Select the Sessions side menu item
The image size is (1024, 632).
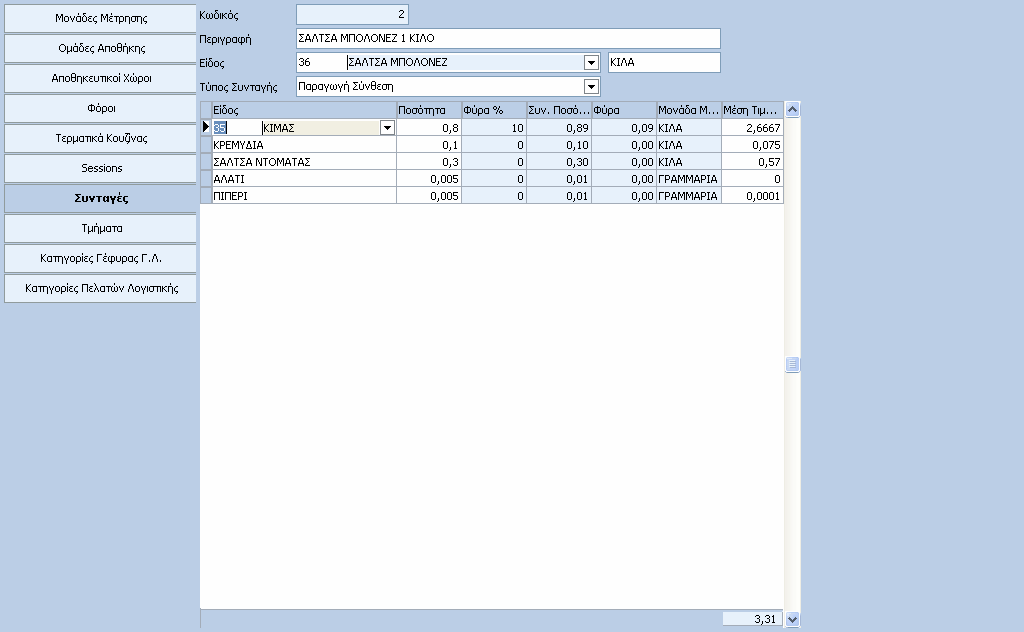click(x=101, y=168)
